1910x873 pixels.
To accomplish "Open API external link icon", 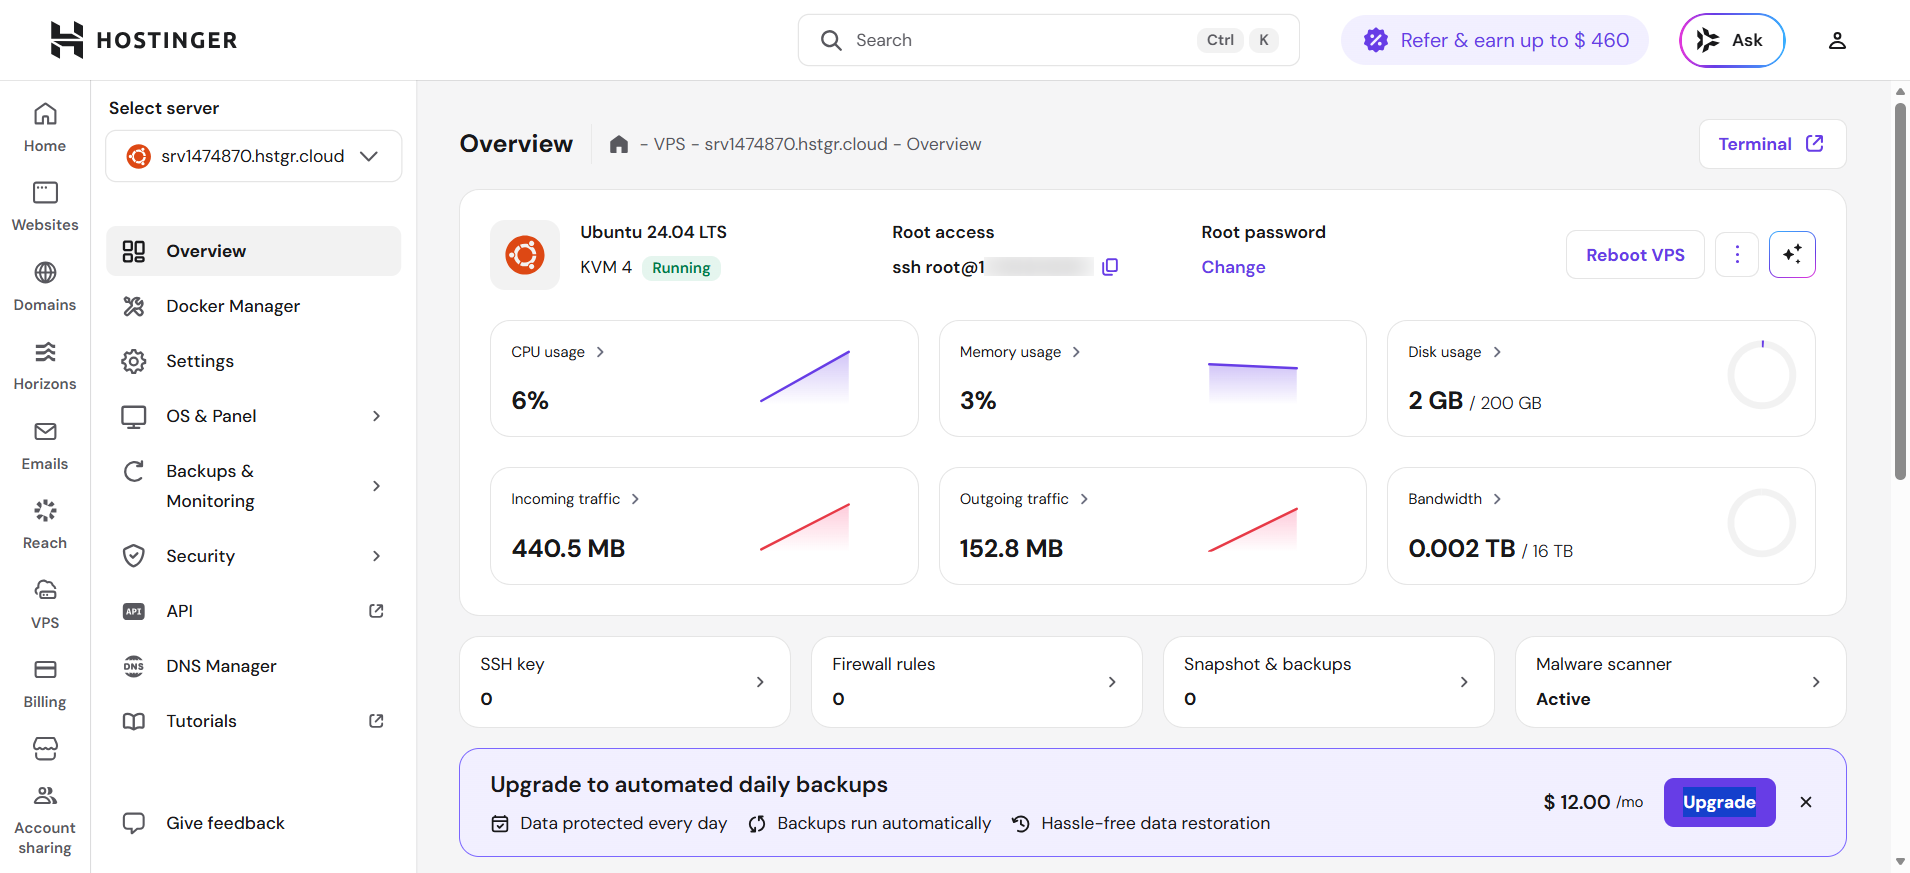I will (x=376, y=611).
